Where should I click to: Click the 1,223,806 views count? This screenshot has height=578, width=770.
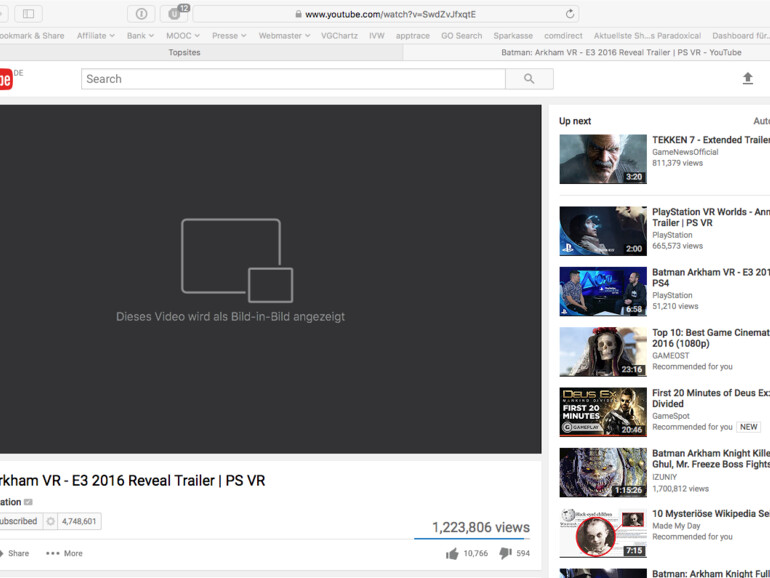point(481,527)
